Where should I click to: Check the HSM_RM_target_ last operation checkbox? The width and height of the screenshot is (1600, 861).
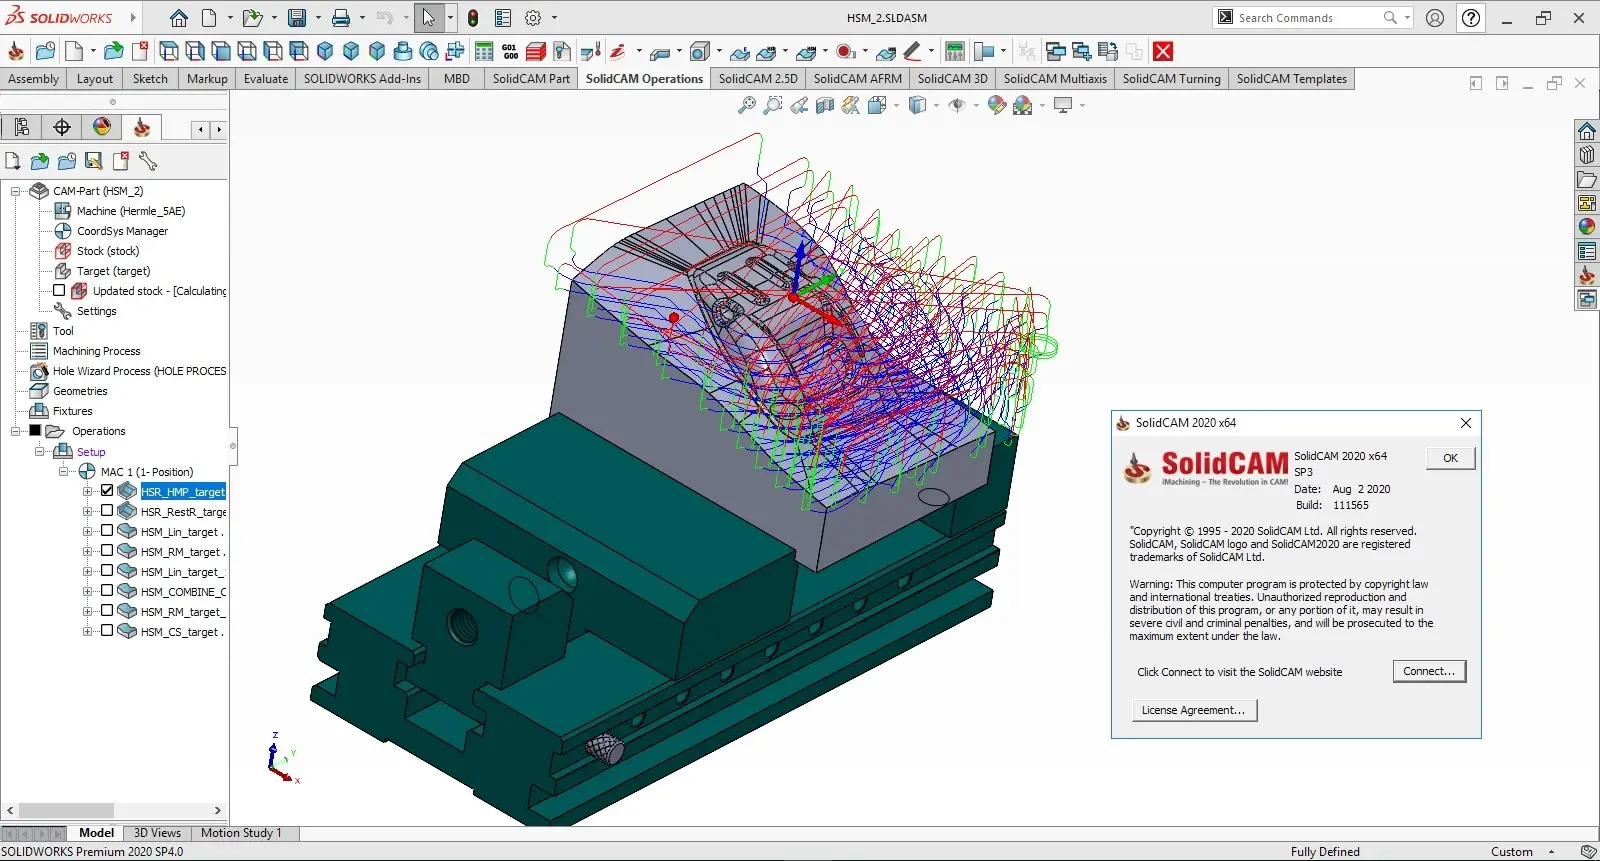(x=107, y=611)
